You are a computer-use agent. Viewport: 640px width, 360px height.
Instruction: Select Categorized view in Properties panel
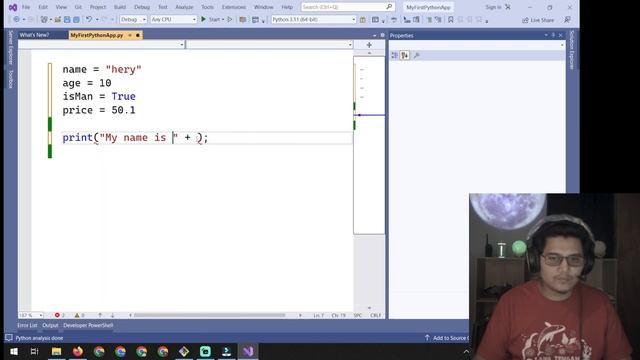(394, 55)
